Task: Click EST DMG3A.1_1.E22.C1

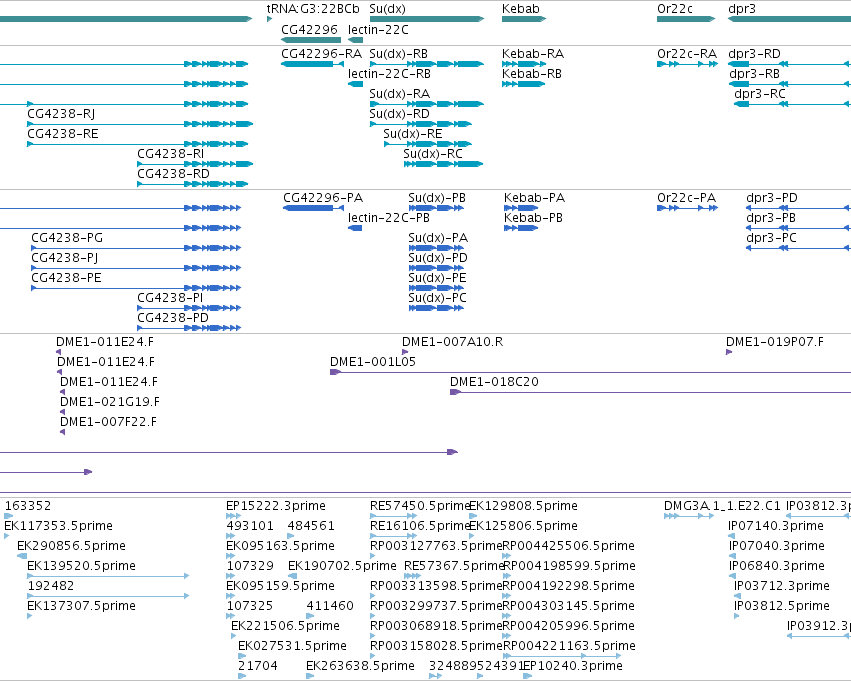Action: 722,506
